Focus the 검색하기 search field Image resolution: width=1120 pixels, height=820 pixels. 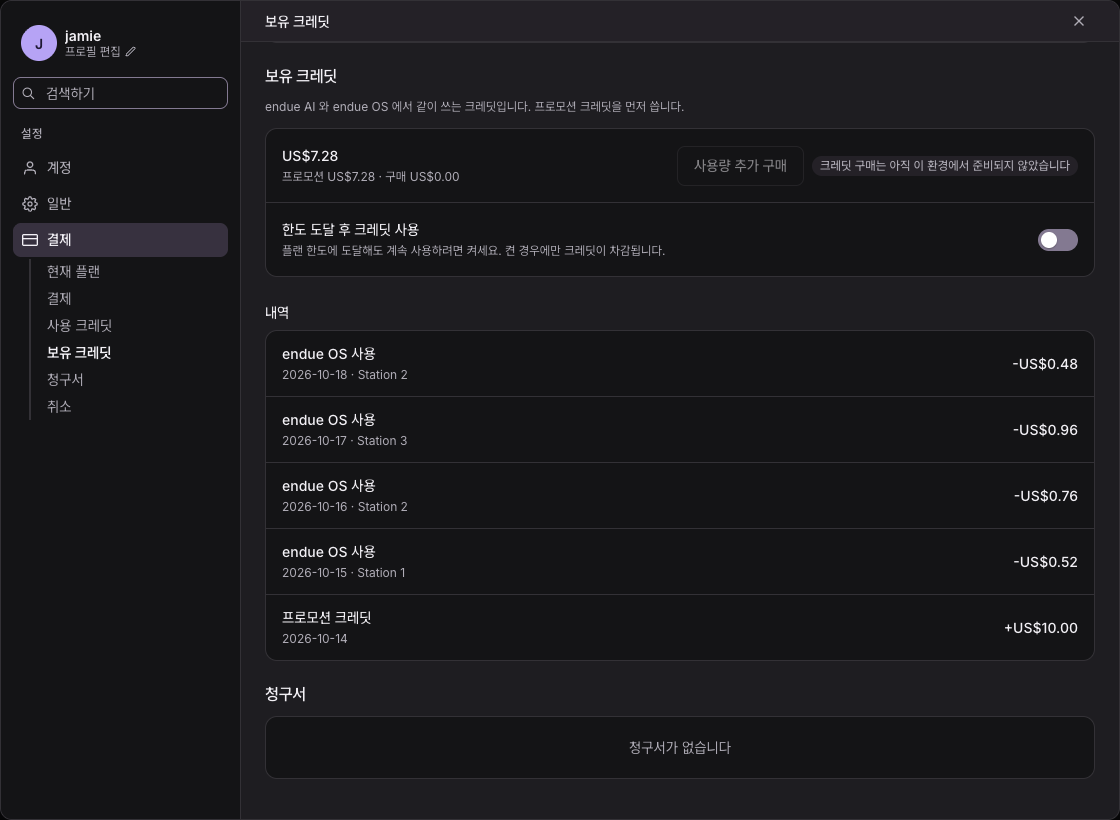tap(120, 93)
